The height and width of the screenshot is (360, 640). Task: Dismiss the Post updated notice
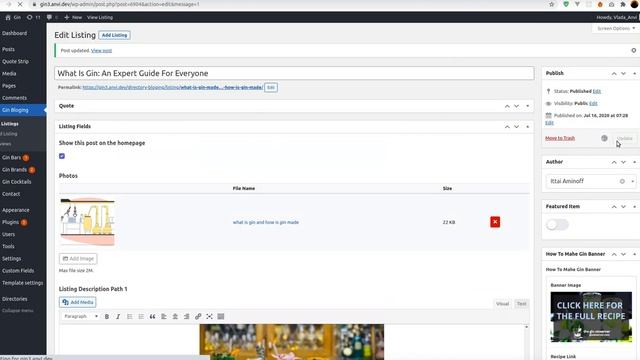click(633, 51)
